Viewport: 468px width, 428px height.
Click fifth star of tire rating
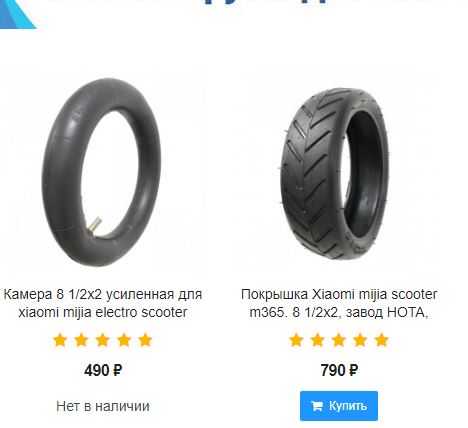pos(381,340)
